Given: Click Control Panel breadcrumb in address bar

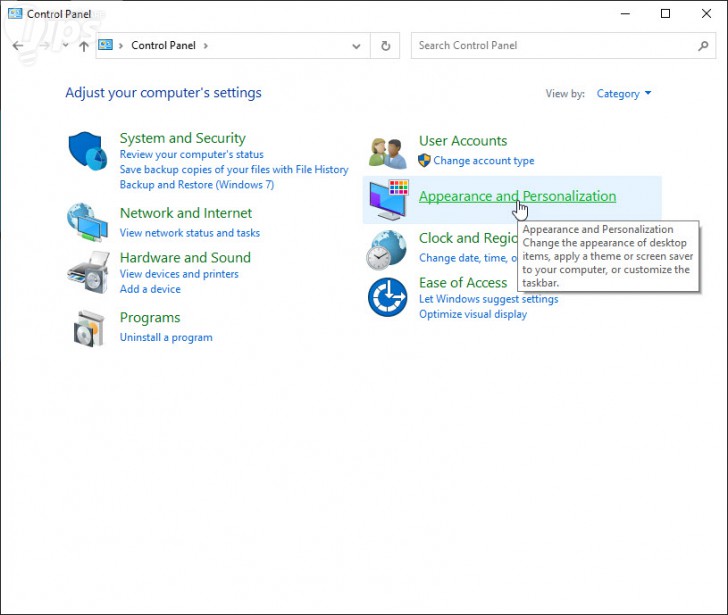Looking at the screenshot, I should [163, 45].
